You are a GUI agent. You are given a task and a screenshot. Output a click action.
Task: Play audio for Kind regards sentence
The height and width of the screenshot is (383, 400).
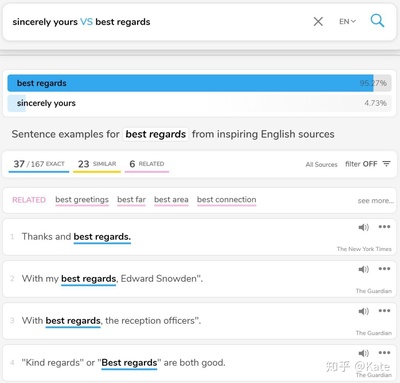(x=364, y=353)
